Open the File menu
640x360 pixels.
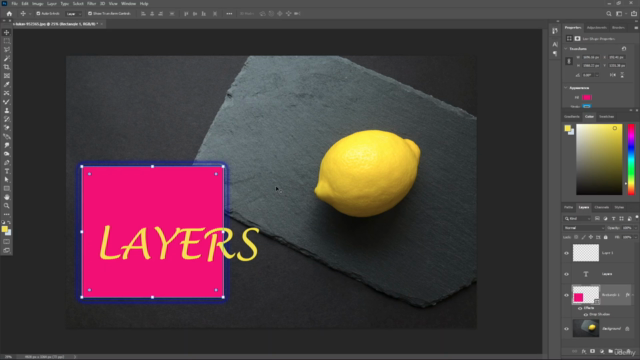(x=14, y=4)
